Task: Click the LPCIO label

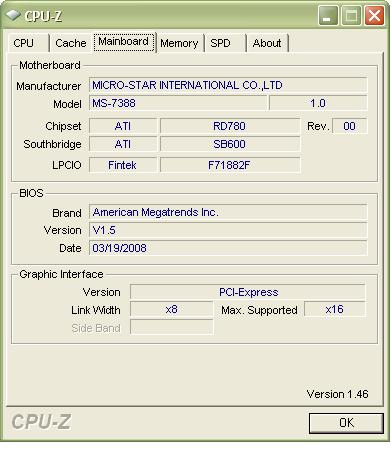Action: tap(67, 165)
